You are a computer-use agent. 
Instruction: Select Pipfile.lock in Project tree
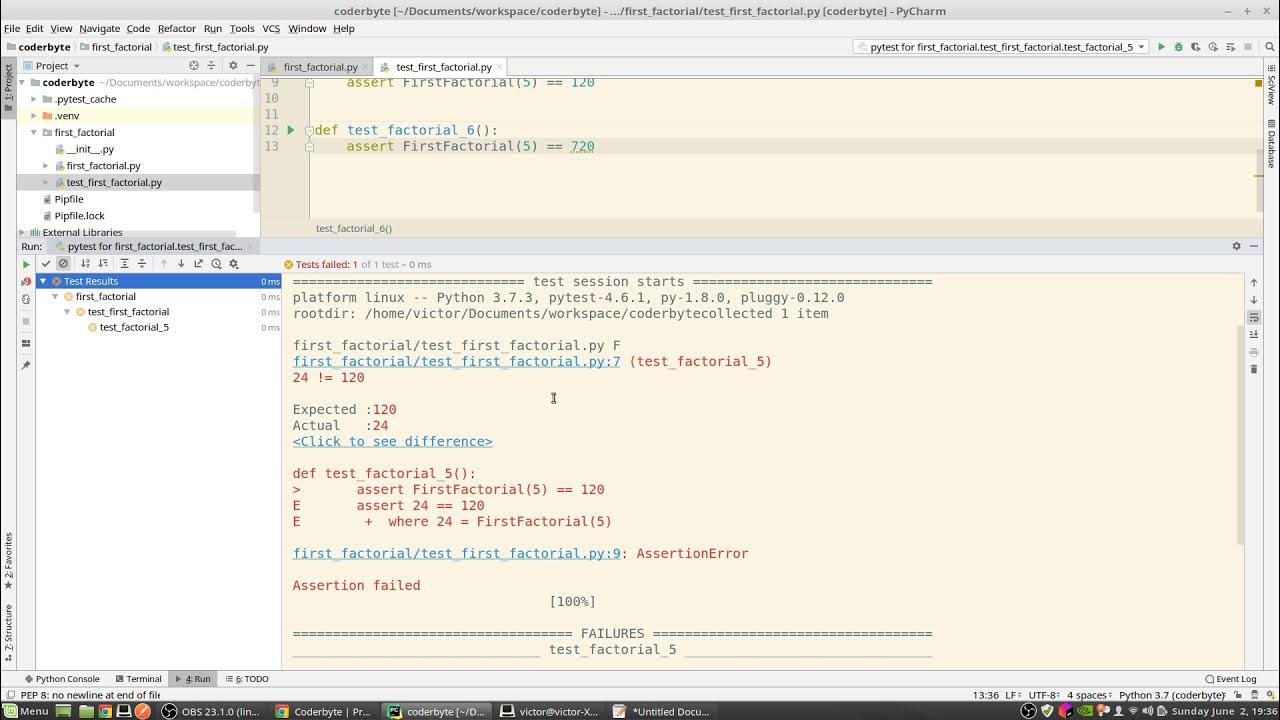coord(79,216)
